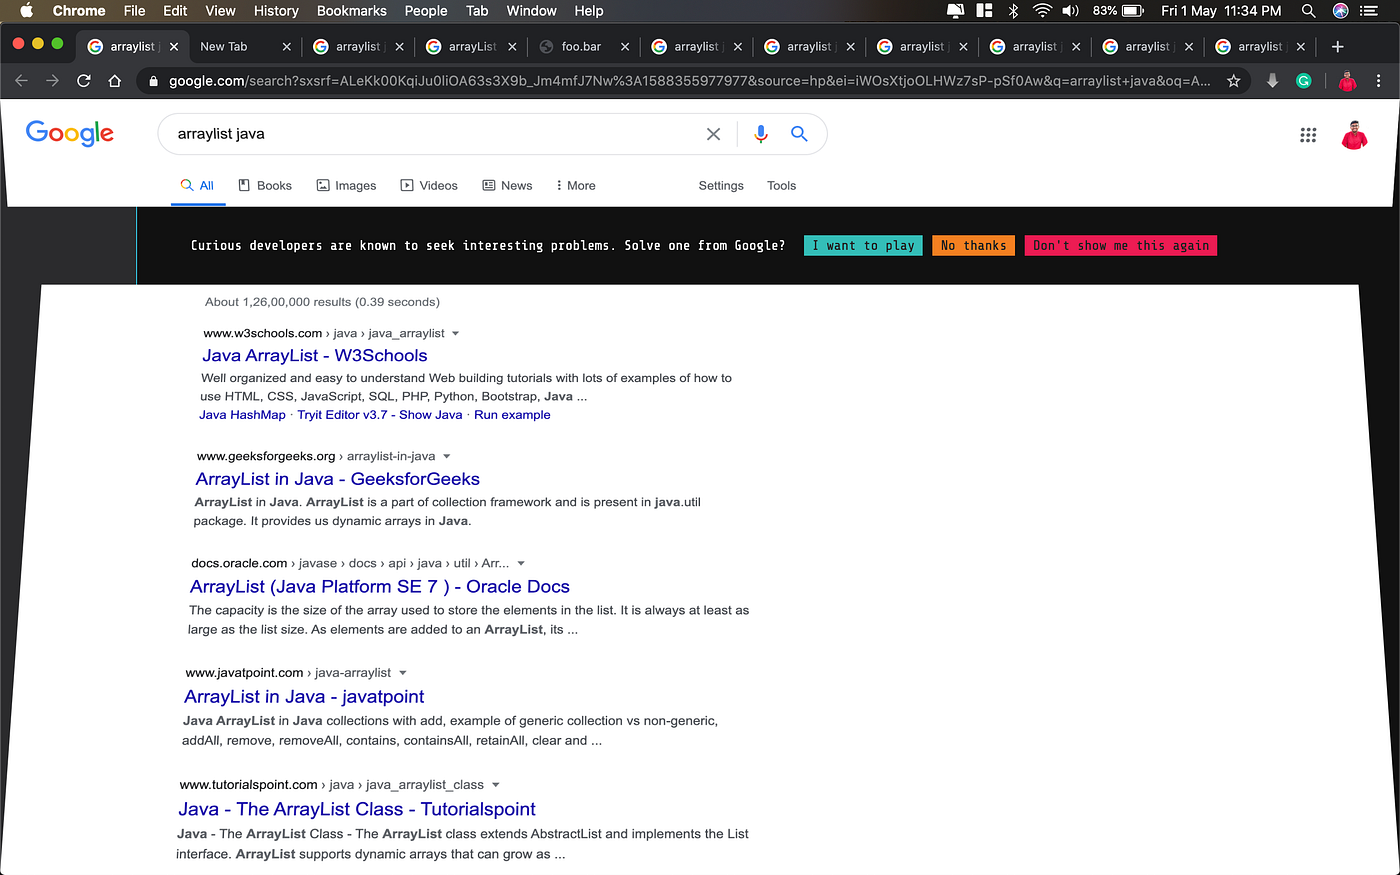
Task: Open the Bluetooth menu bar icon
Action: [x=1013, y=10]
